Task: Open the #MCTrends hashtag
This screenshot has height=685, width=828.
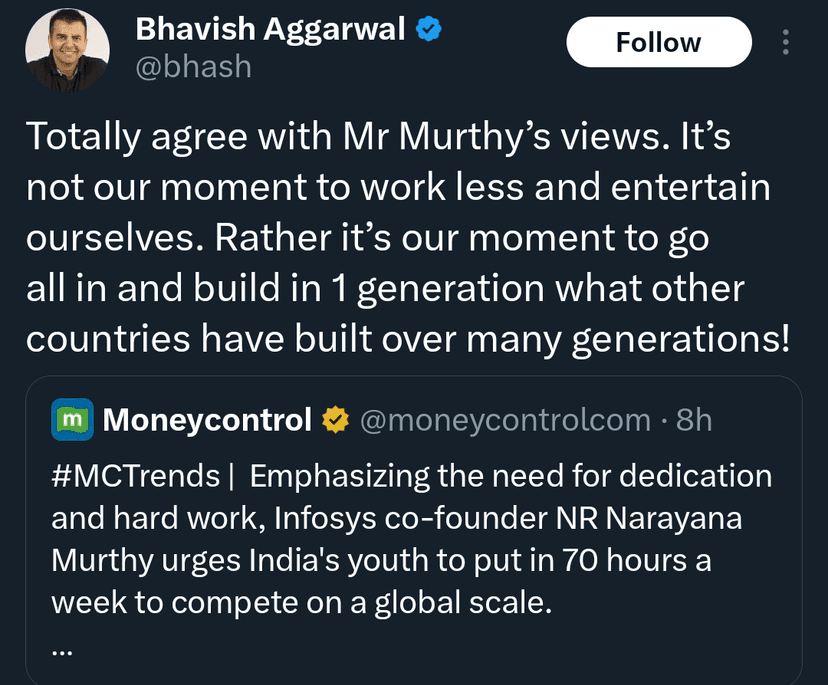Action: pyautogui.click(x=135, y=475)
